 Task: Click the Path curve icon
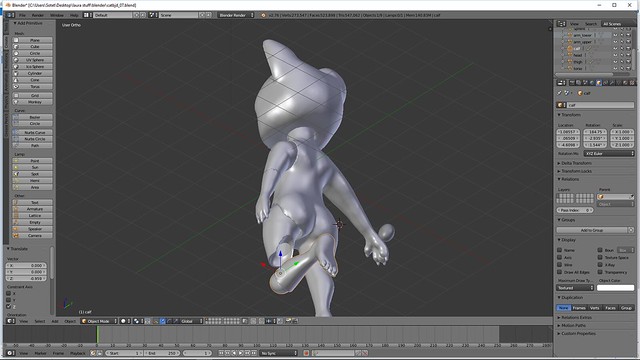click(x=16, y=146)
